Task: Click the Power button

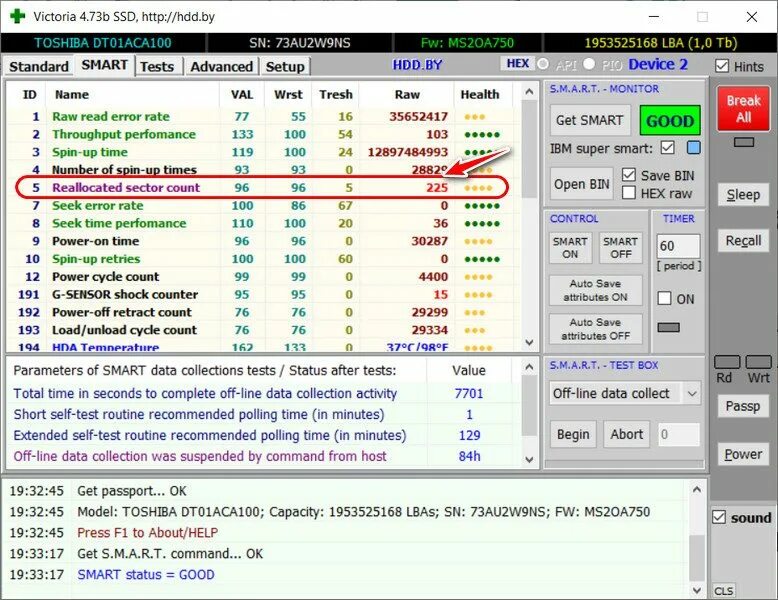Action: point(743,454)
